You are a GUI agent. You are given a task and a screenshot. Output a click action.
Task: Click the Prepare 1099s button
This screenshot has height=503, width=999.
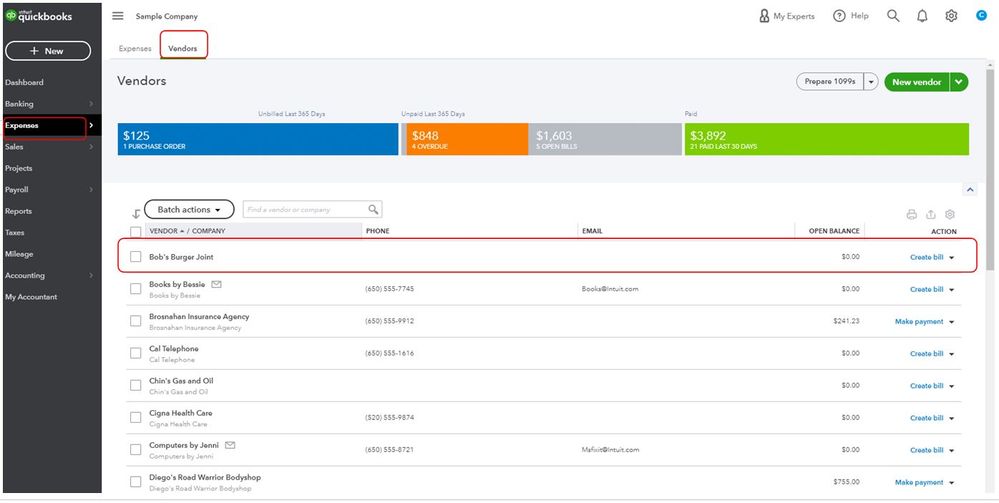pos(830,82)
